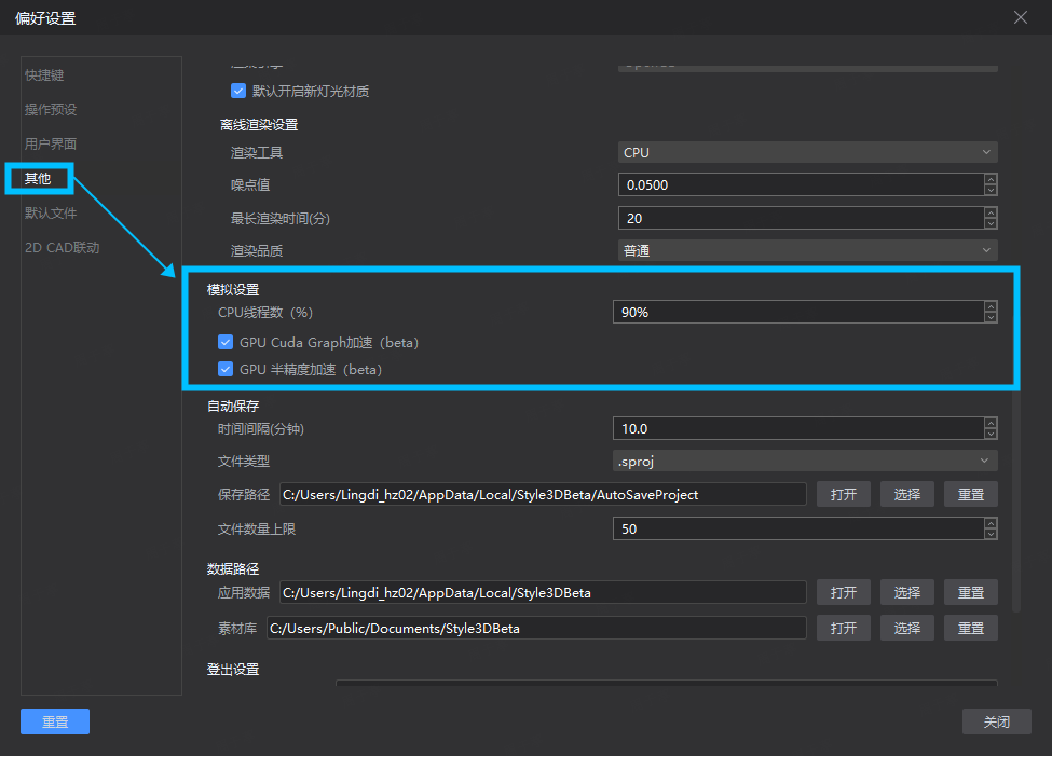Increase 时间间隔 with the stepper up arrow
Viewport: 1052px width, 757px height.
[990, 423]
